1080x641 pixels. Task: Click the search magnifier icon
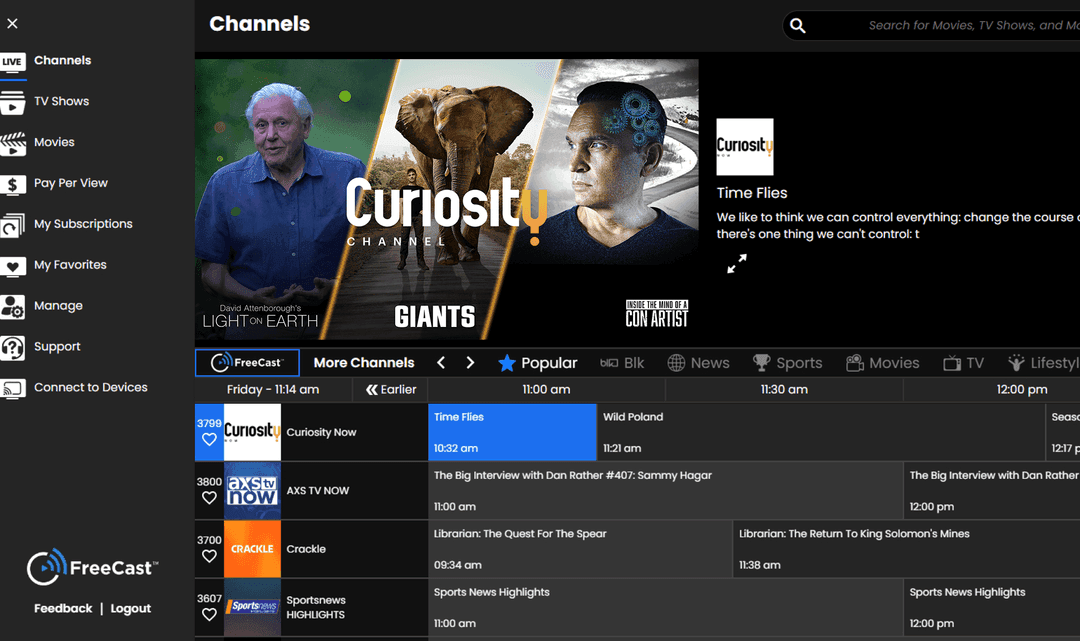coord(798,25)
